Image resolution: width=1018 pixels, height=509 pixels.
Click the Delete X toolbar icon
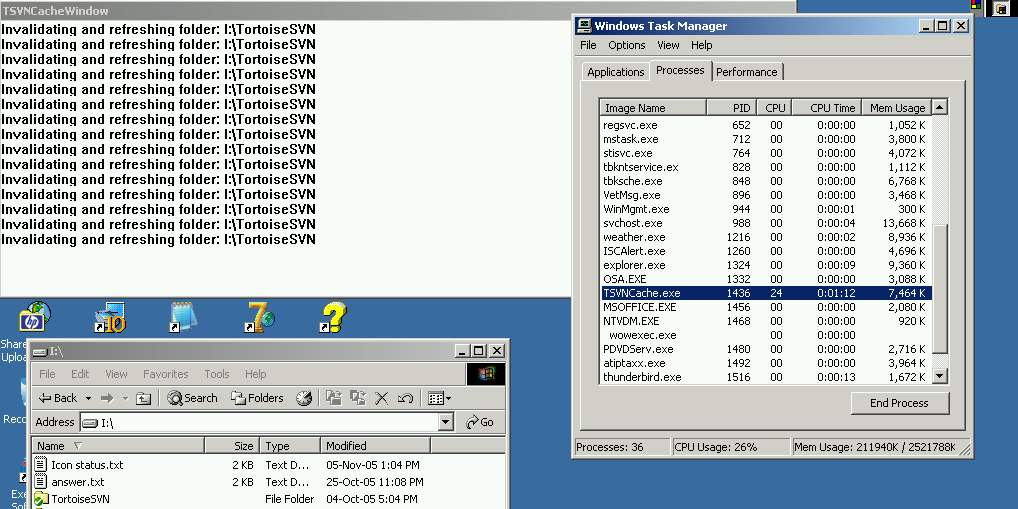coord(382,398)
